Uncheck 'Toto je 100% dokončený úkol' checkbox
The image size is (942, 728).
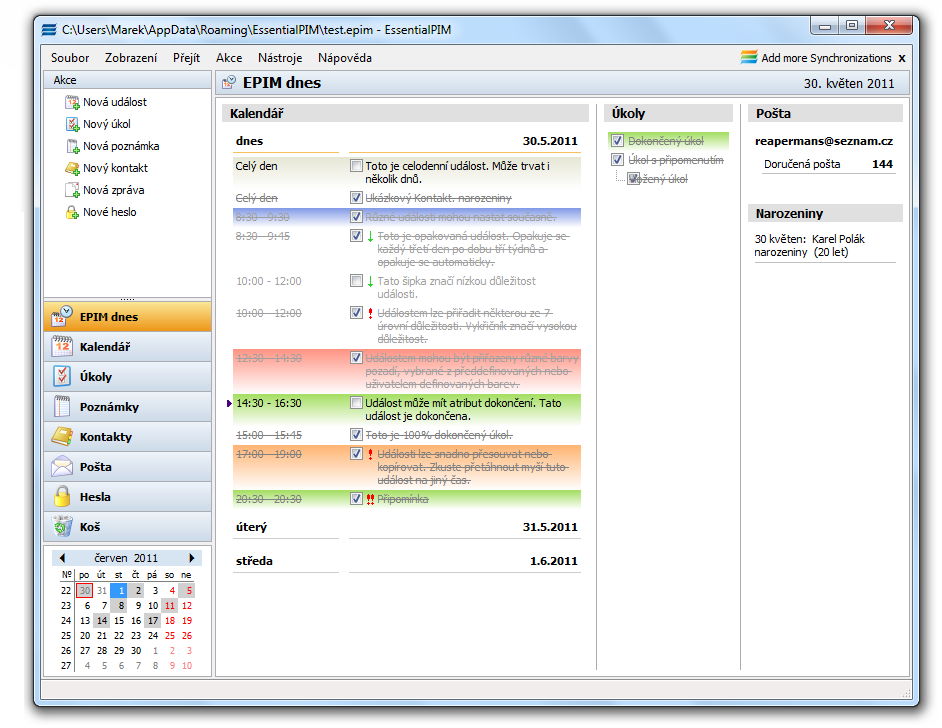(x=356, y=435)
